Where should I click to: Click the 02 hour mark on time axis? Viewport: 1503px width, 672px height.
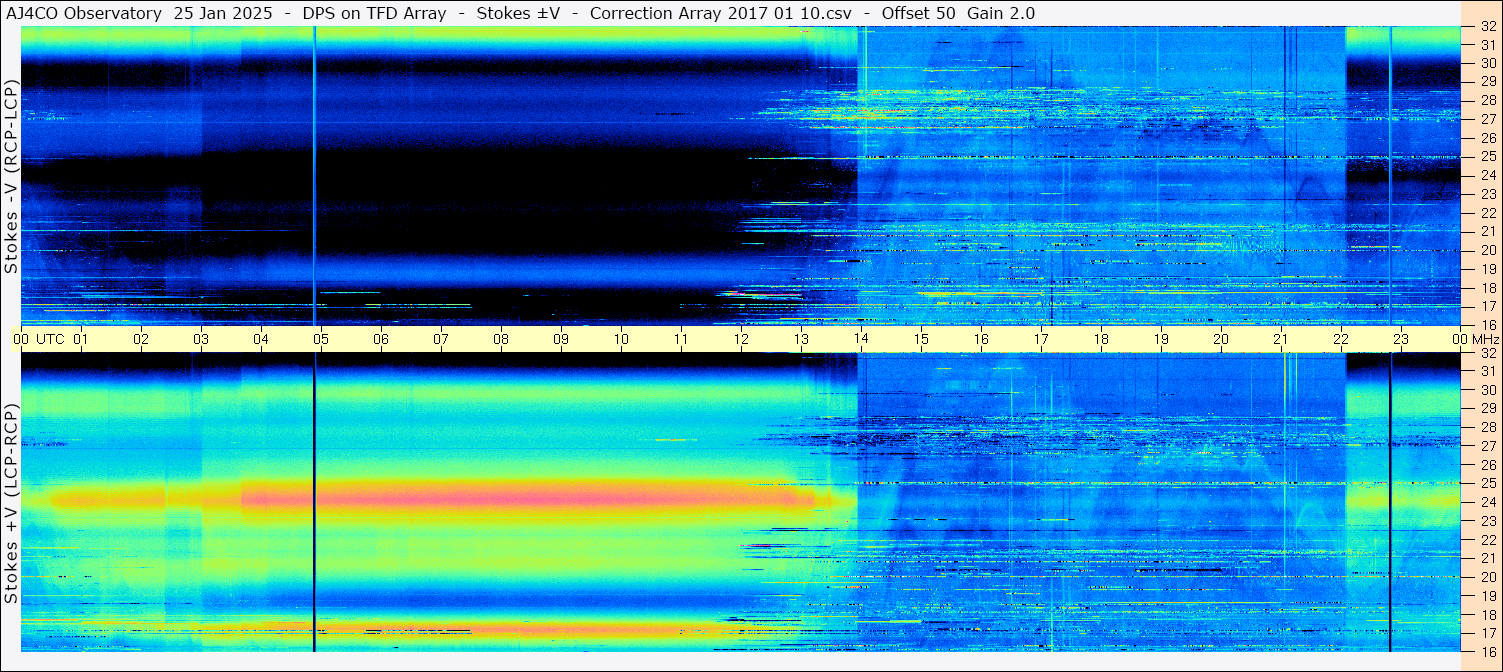tap(141, 339)
